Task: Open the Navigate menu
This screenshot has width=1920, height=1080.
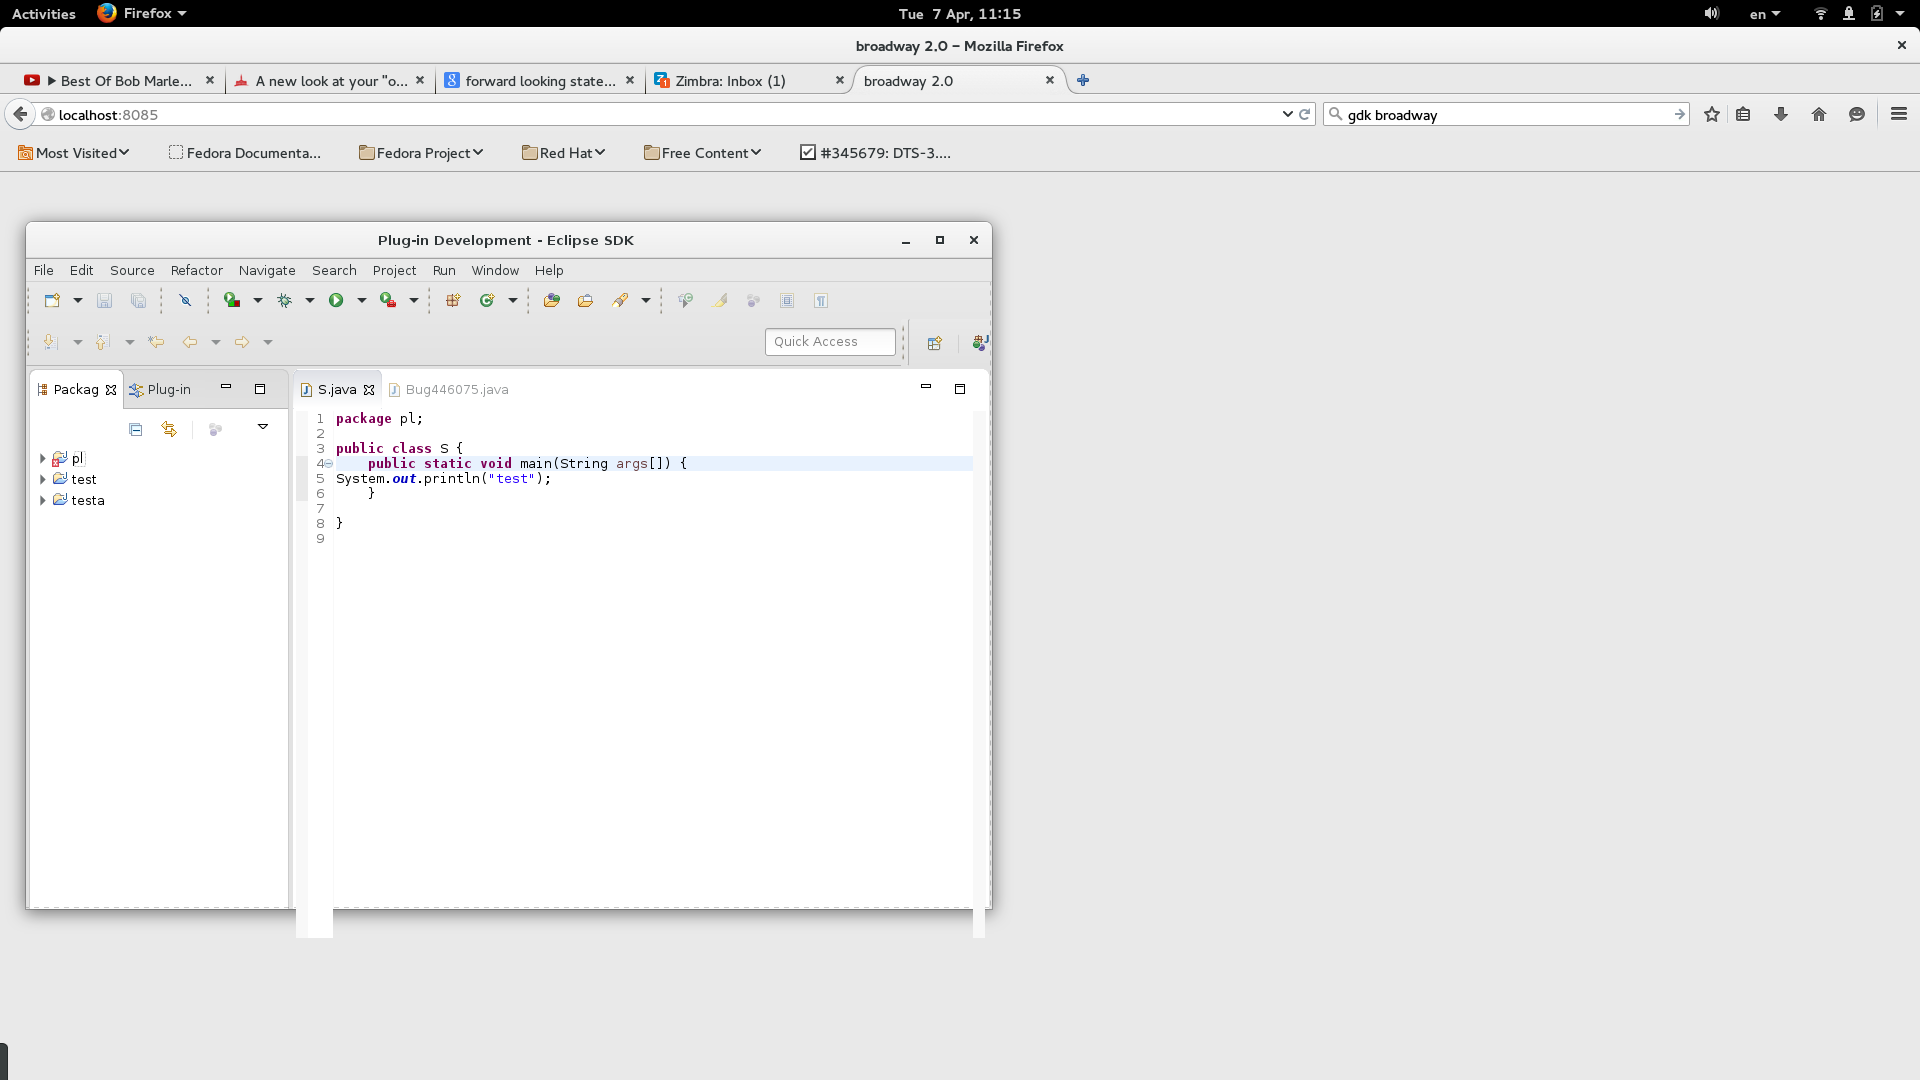Action: [x=267, y=270]
